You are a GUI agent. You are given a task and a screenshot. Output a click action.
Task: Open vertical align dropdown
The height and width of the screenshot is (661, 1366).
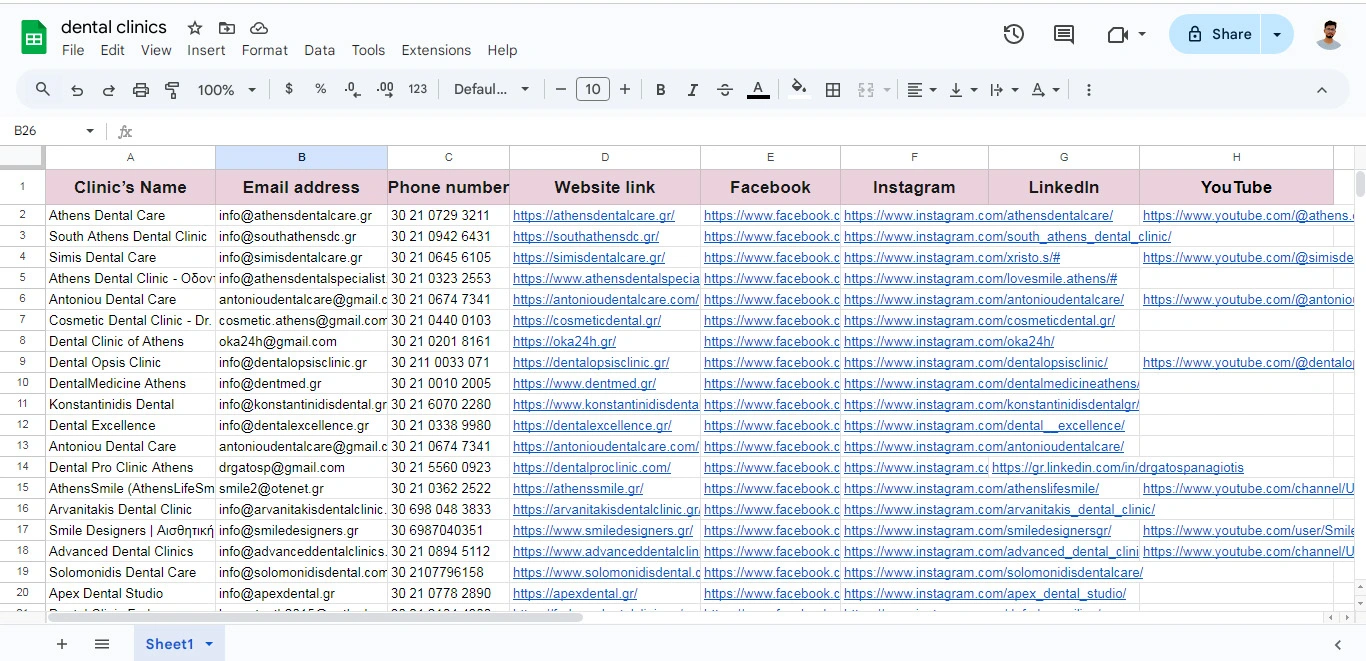963,90
